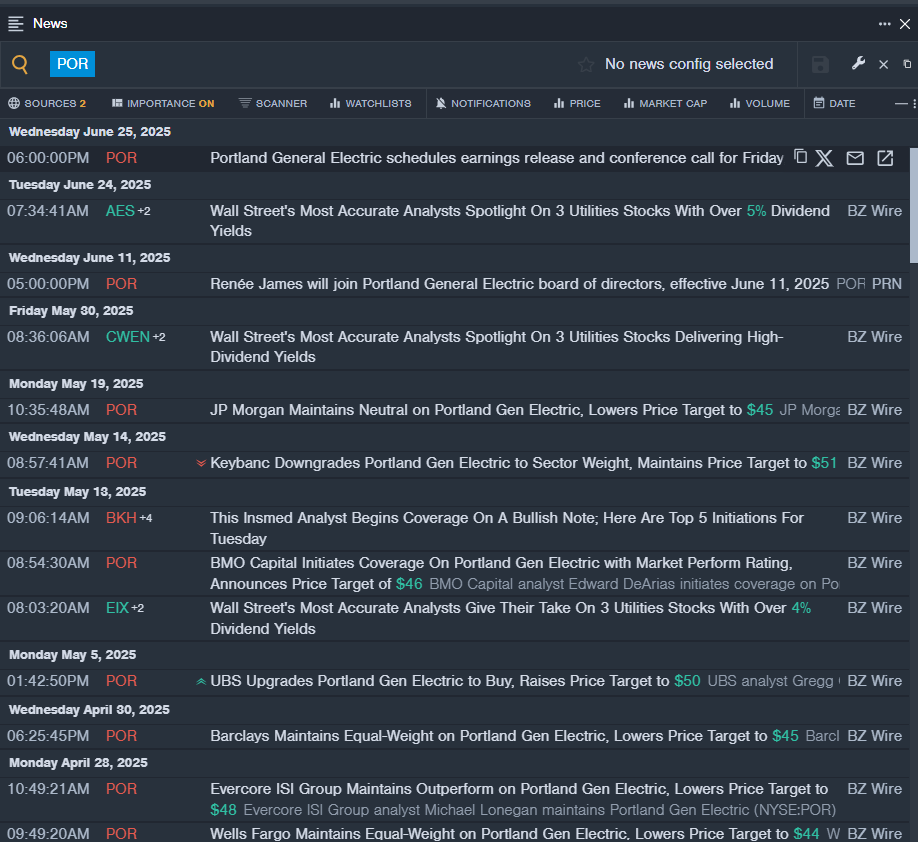Open the Keybanc Downgrades Portland Gen Electric headline
This screenshot has height=842, width=918.
click(523, 463)
